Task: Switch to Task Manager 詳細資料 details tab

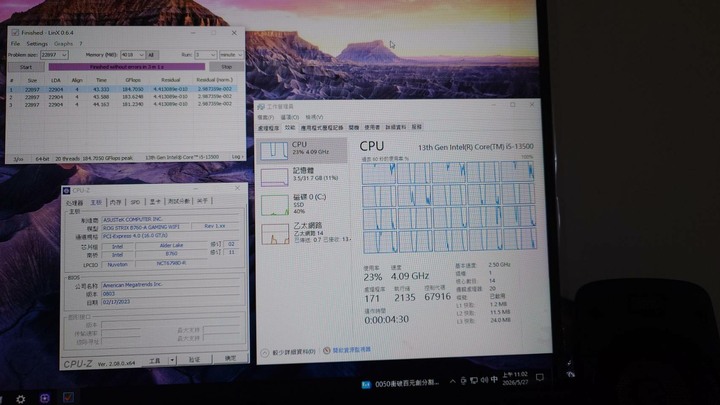Action: pyautogui.click(x=396, y=127)
